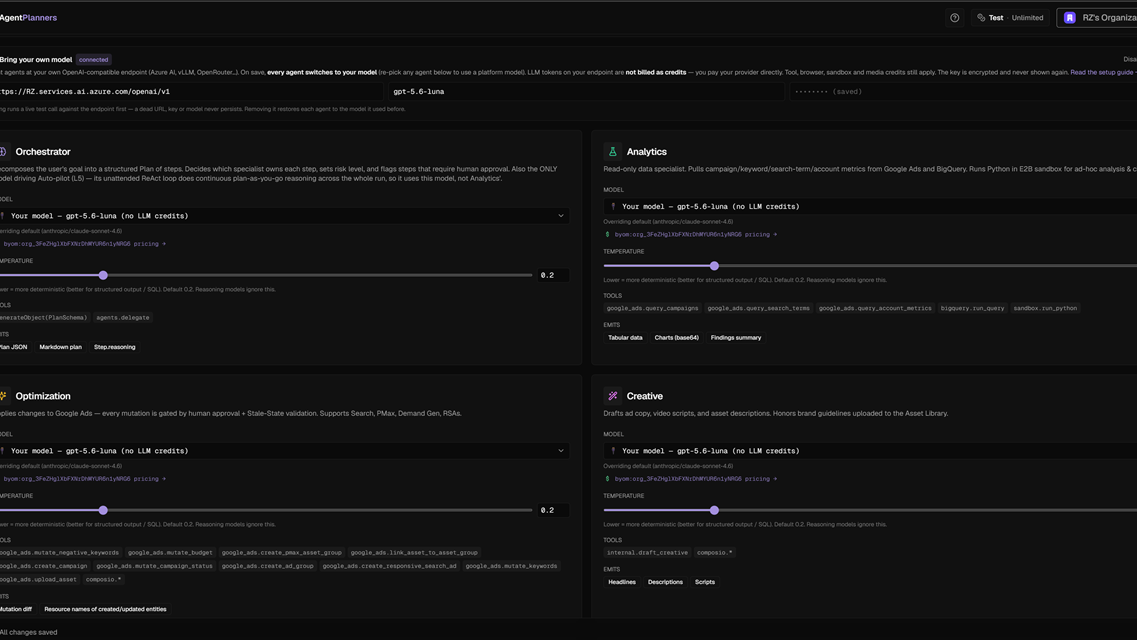Click the sandbox.run_python tool chip
This screenshot has width=1137, height=640.
coord(1045,308)
